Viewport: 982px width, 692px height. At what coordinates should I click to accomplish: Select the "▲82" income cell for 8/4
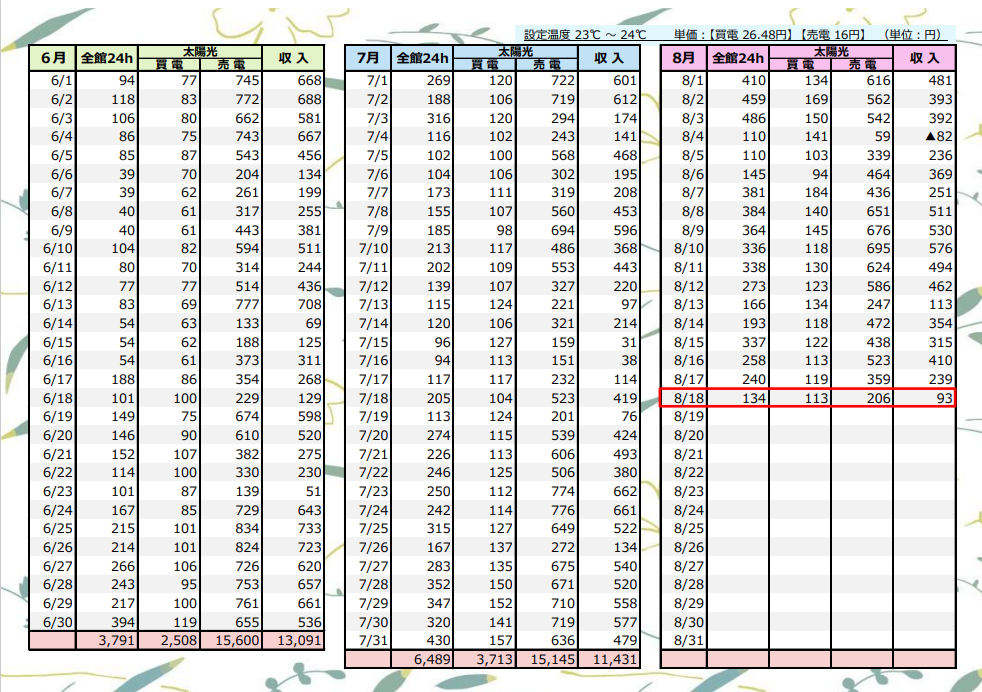coord(924,137)
